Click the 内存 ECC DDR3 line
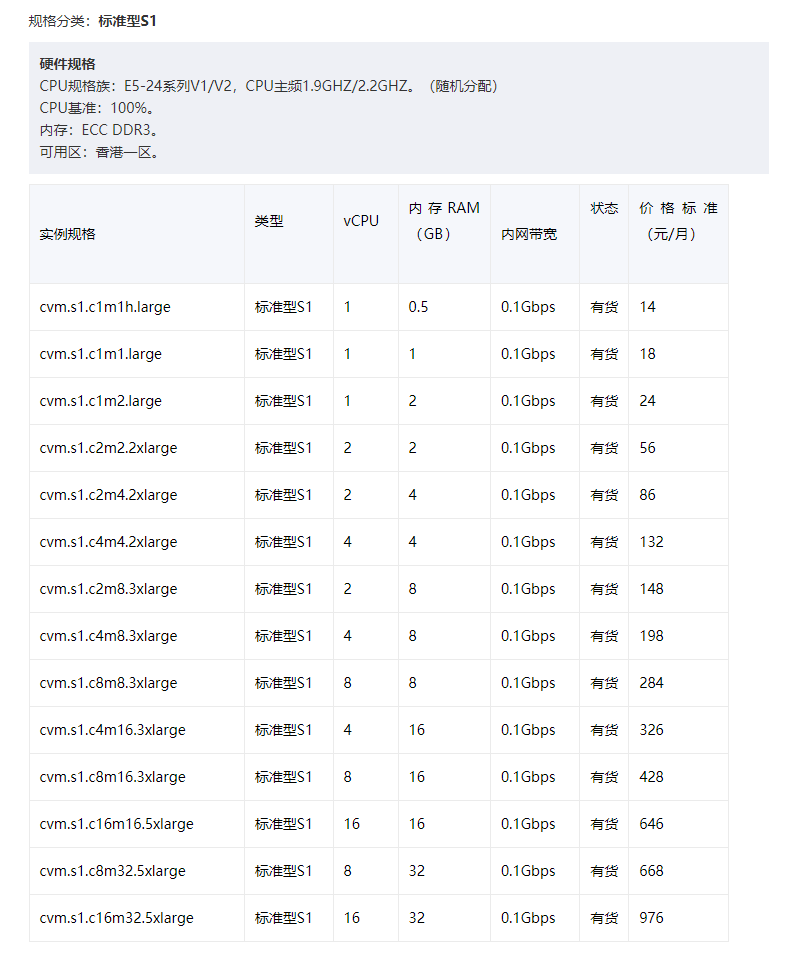The image size is (795, 977). coord(100,130)
